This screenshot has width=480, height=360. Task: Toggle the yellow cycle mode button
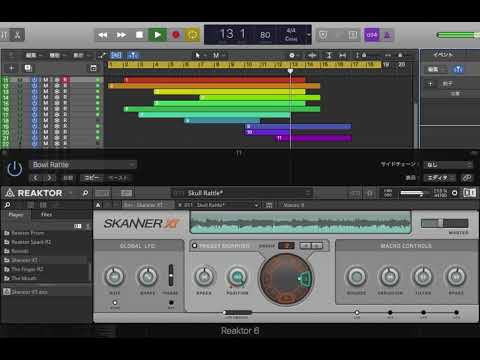192,35
